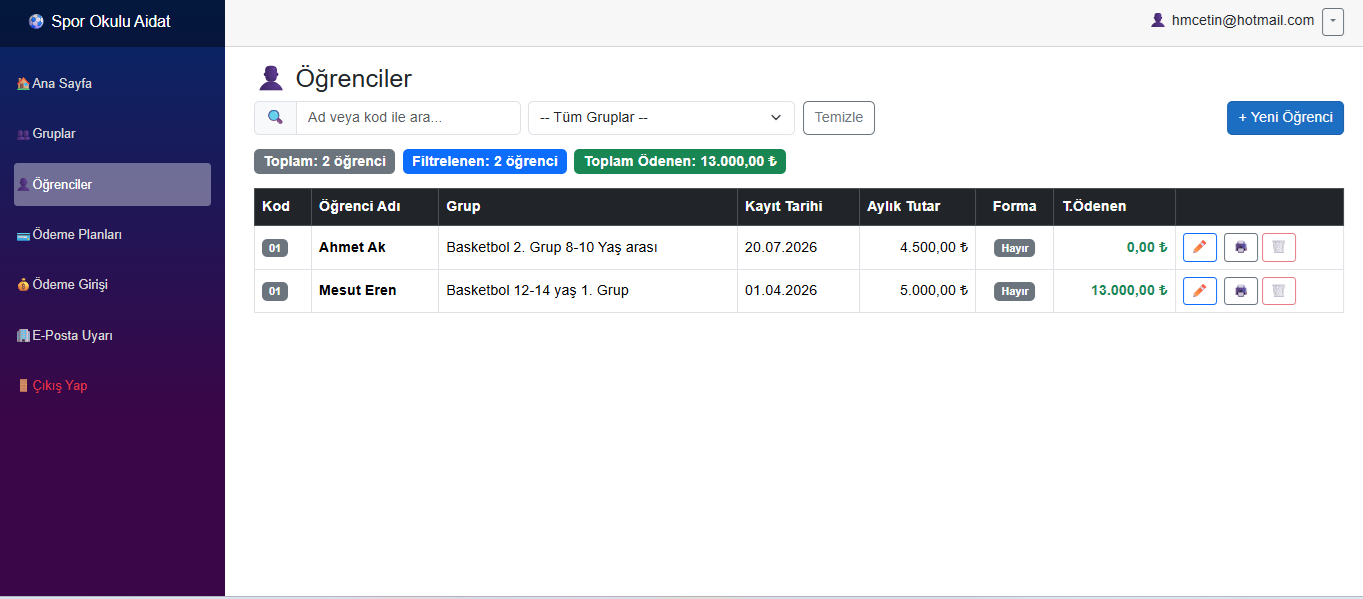Click Spor Okulu Aidat brand title

tap(111, 21)
